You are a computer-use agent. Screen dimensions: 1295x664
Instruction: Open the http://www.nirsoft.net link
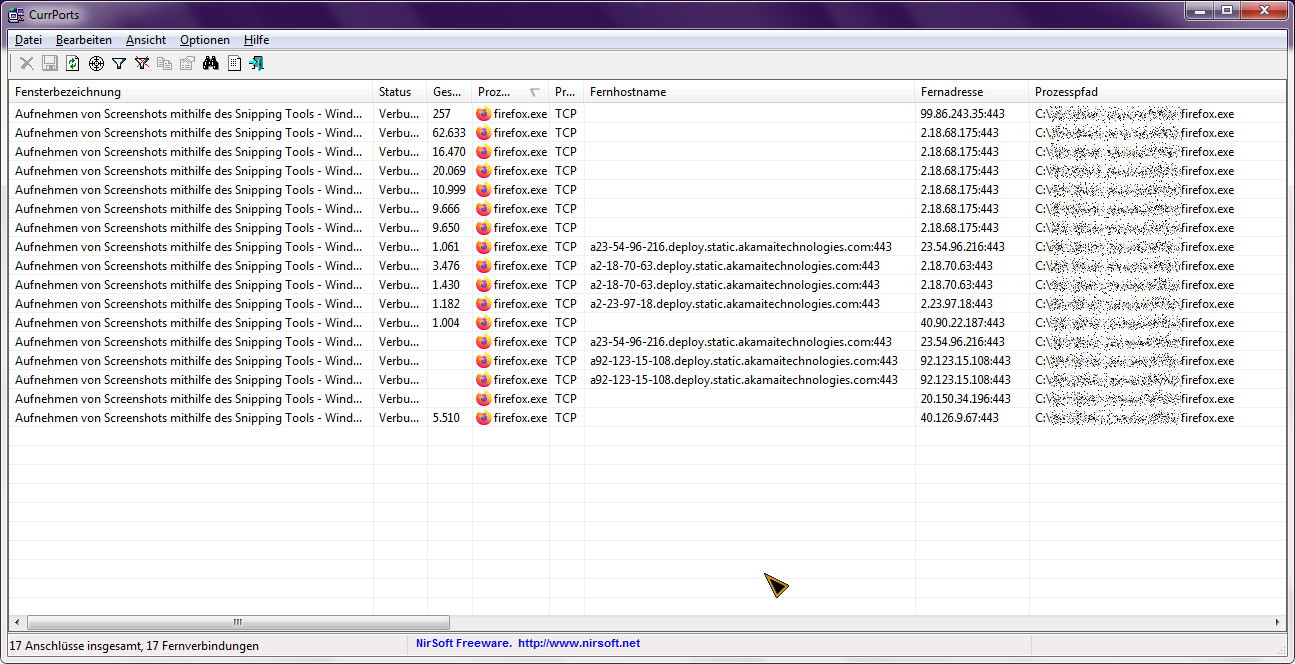tap(579, 644)
